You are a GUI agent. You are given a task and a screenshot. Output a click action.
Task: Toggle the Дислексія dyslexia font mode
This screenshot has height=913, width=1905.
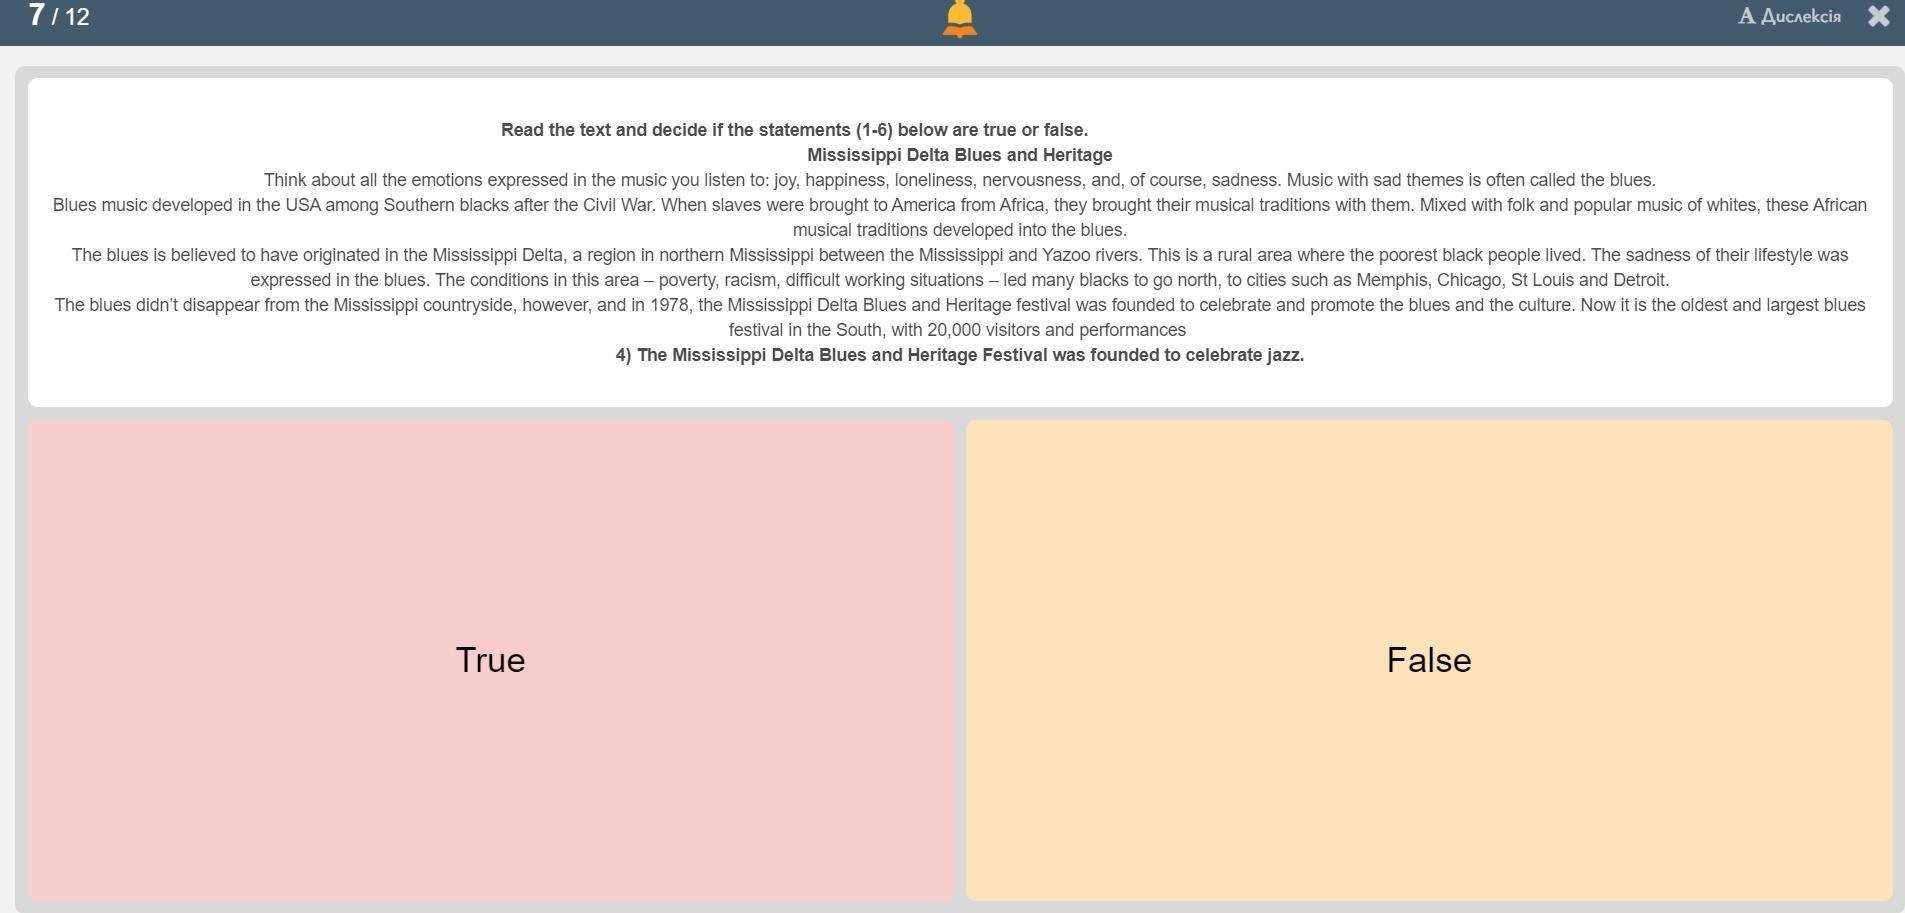click(1800, 16)
